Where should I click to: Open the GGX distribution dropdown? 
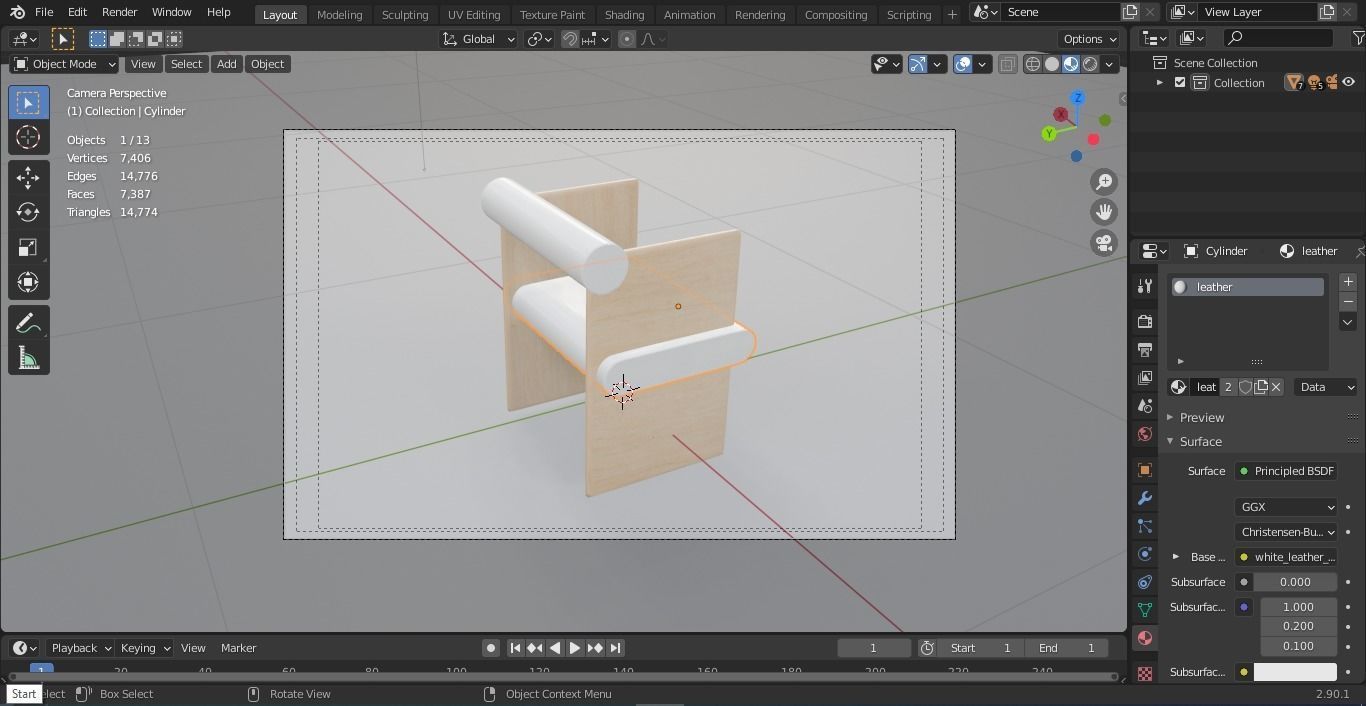tap(1286, 507)
